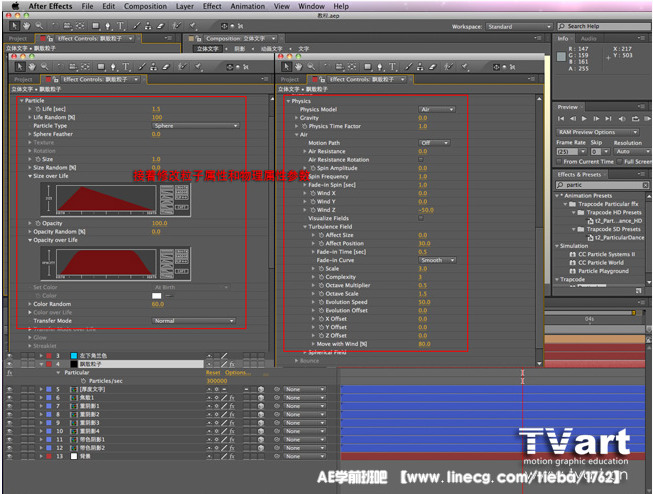Jump to last frame in Preview panel
Viewport: 653px width, 494px height.
point(608,119)
